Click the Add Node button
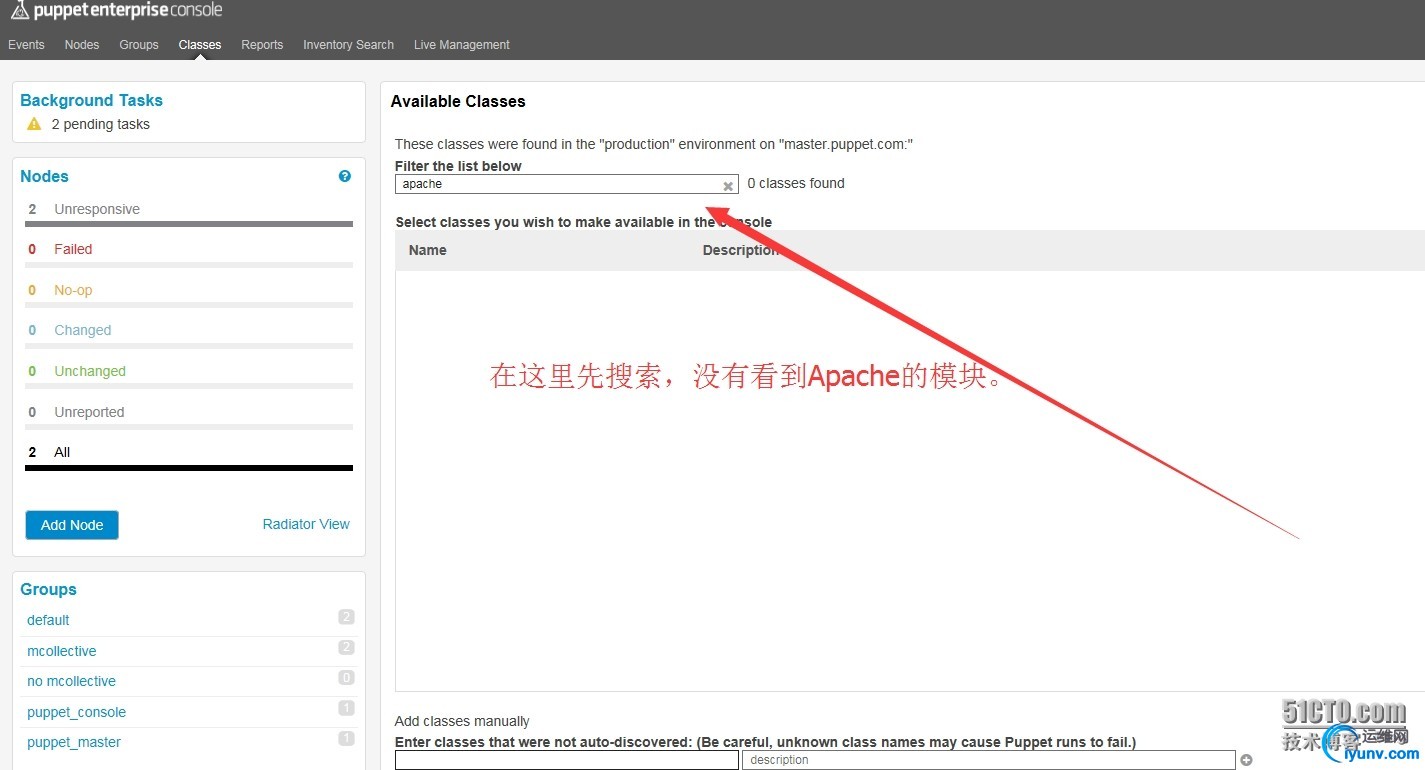Viewport: 1425px width, 770px height. [x=72, y=525]
